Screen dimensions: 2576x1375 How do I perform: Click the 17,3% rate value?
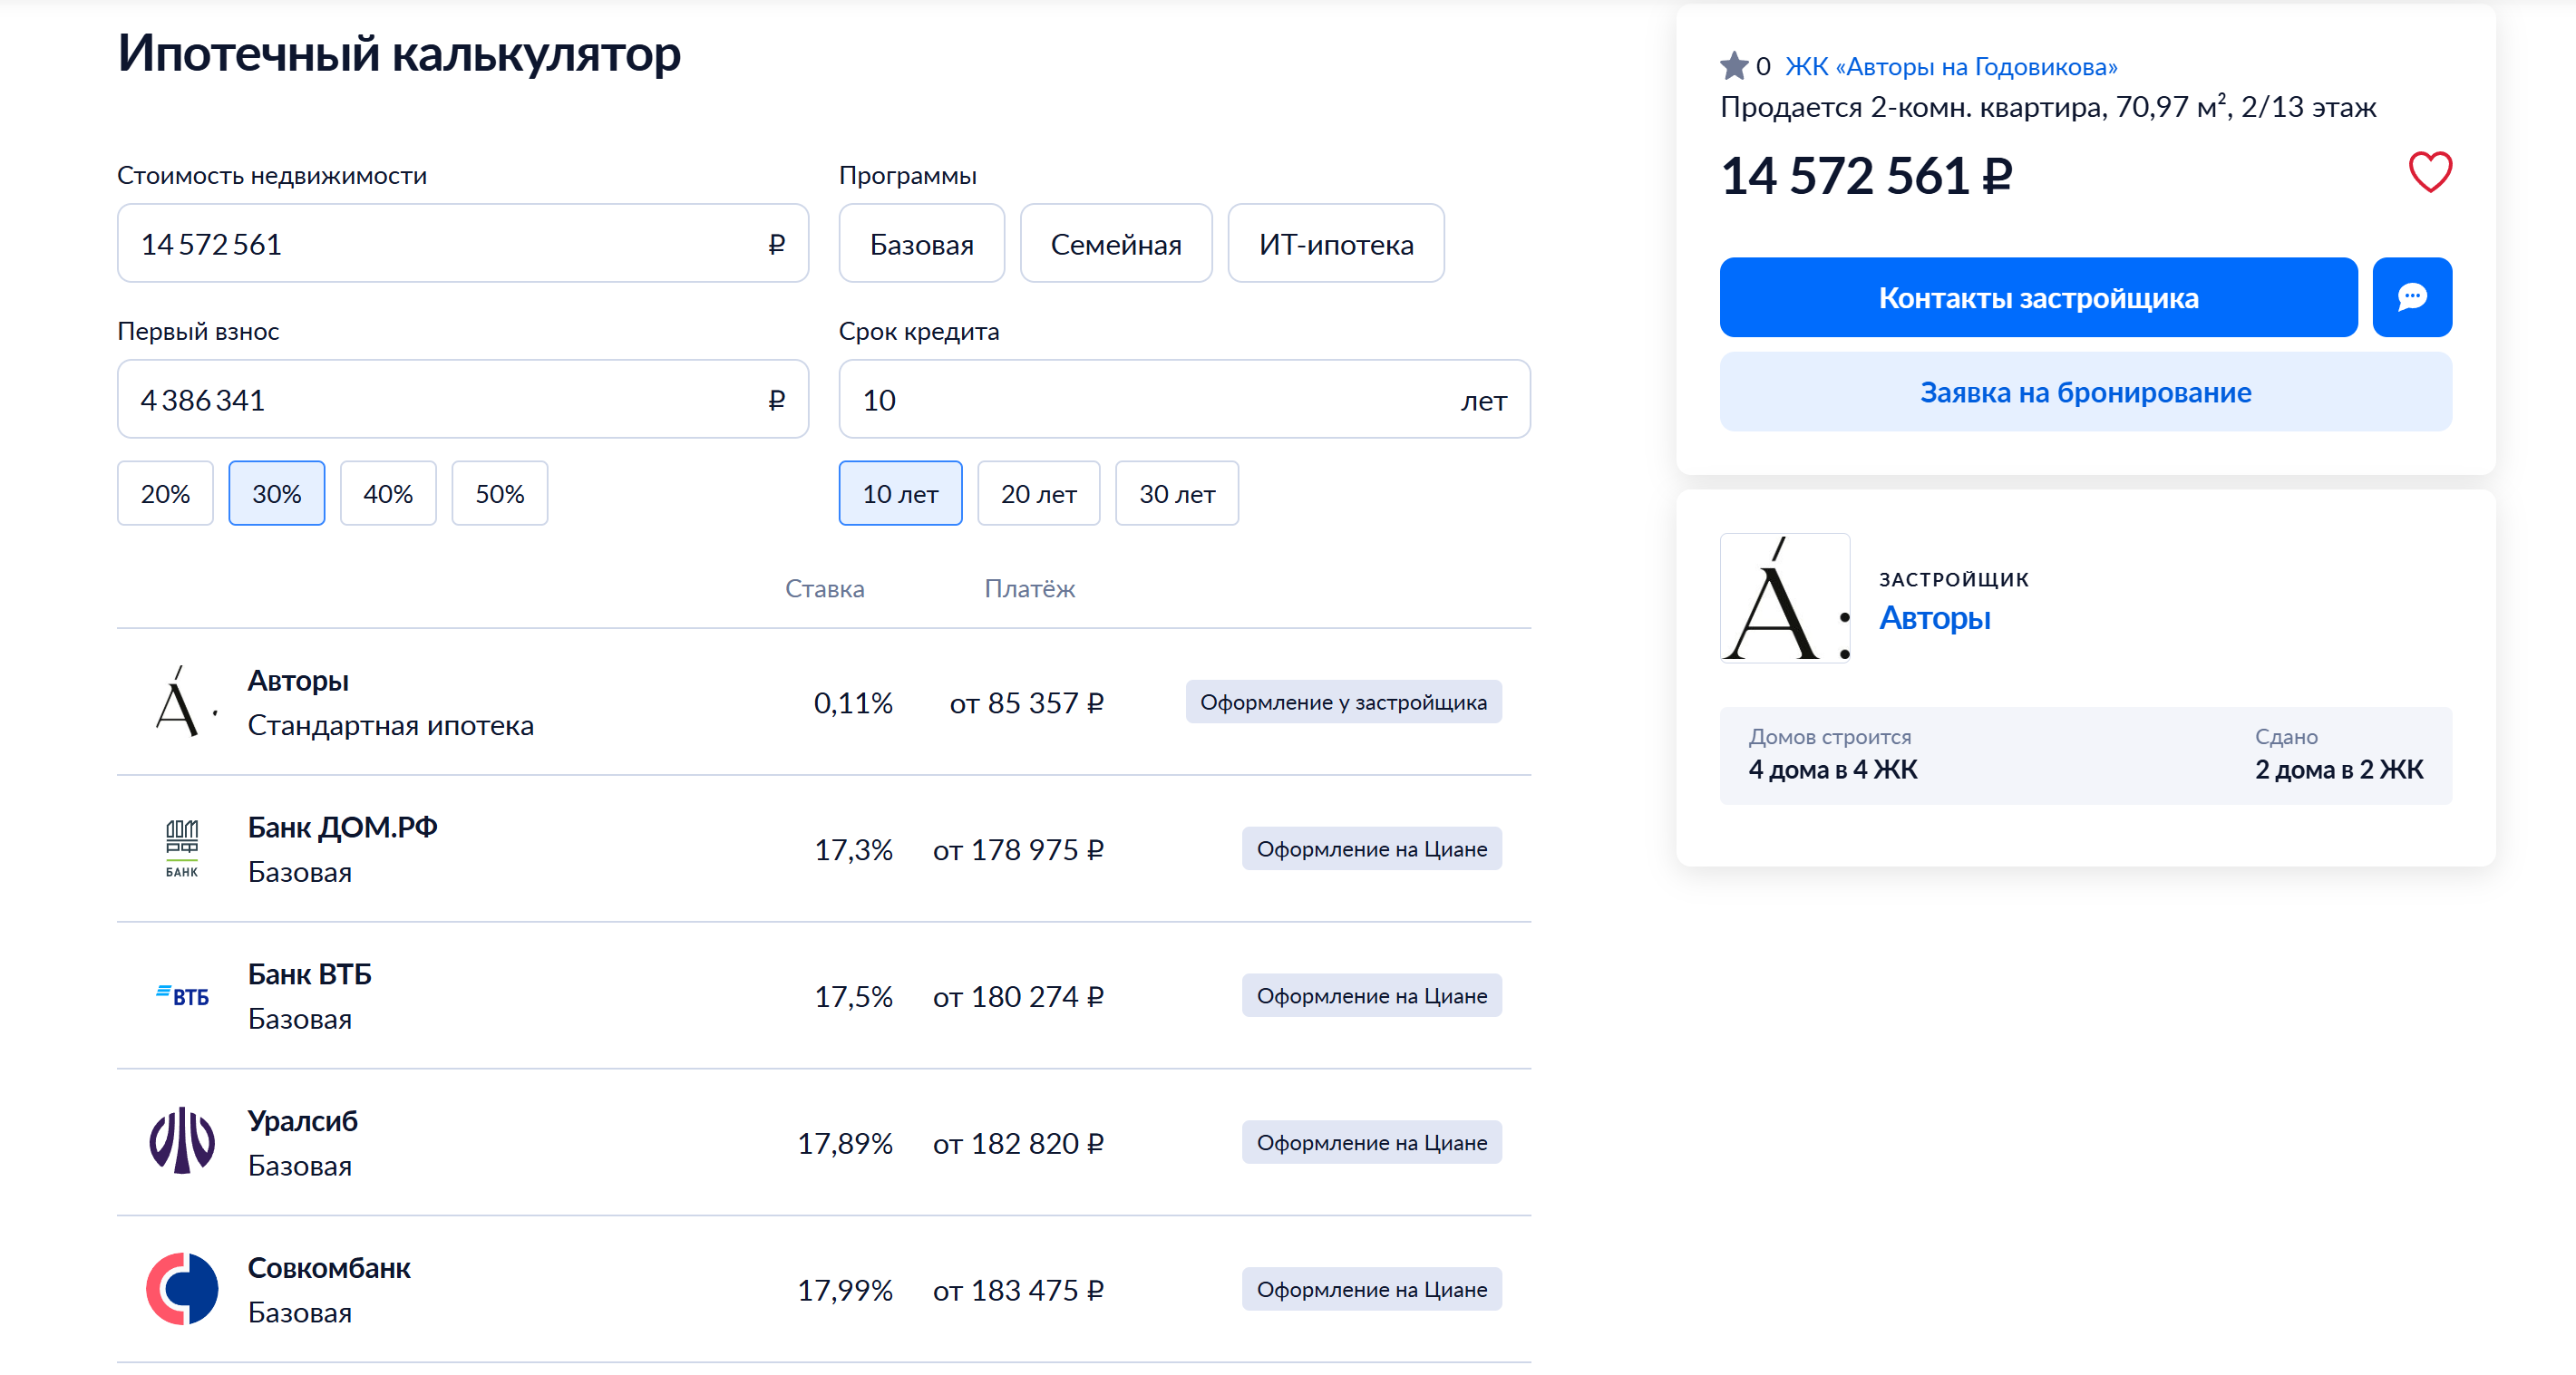pyautogui.click(x=853, y=850)
